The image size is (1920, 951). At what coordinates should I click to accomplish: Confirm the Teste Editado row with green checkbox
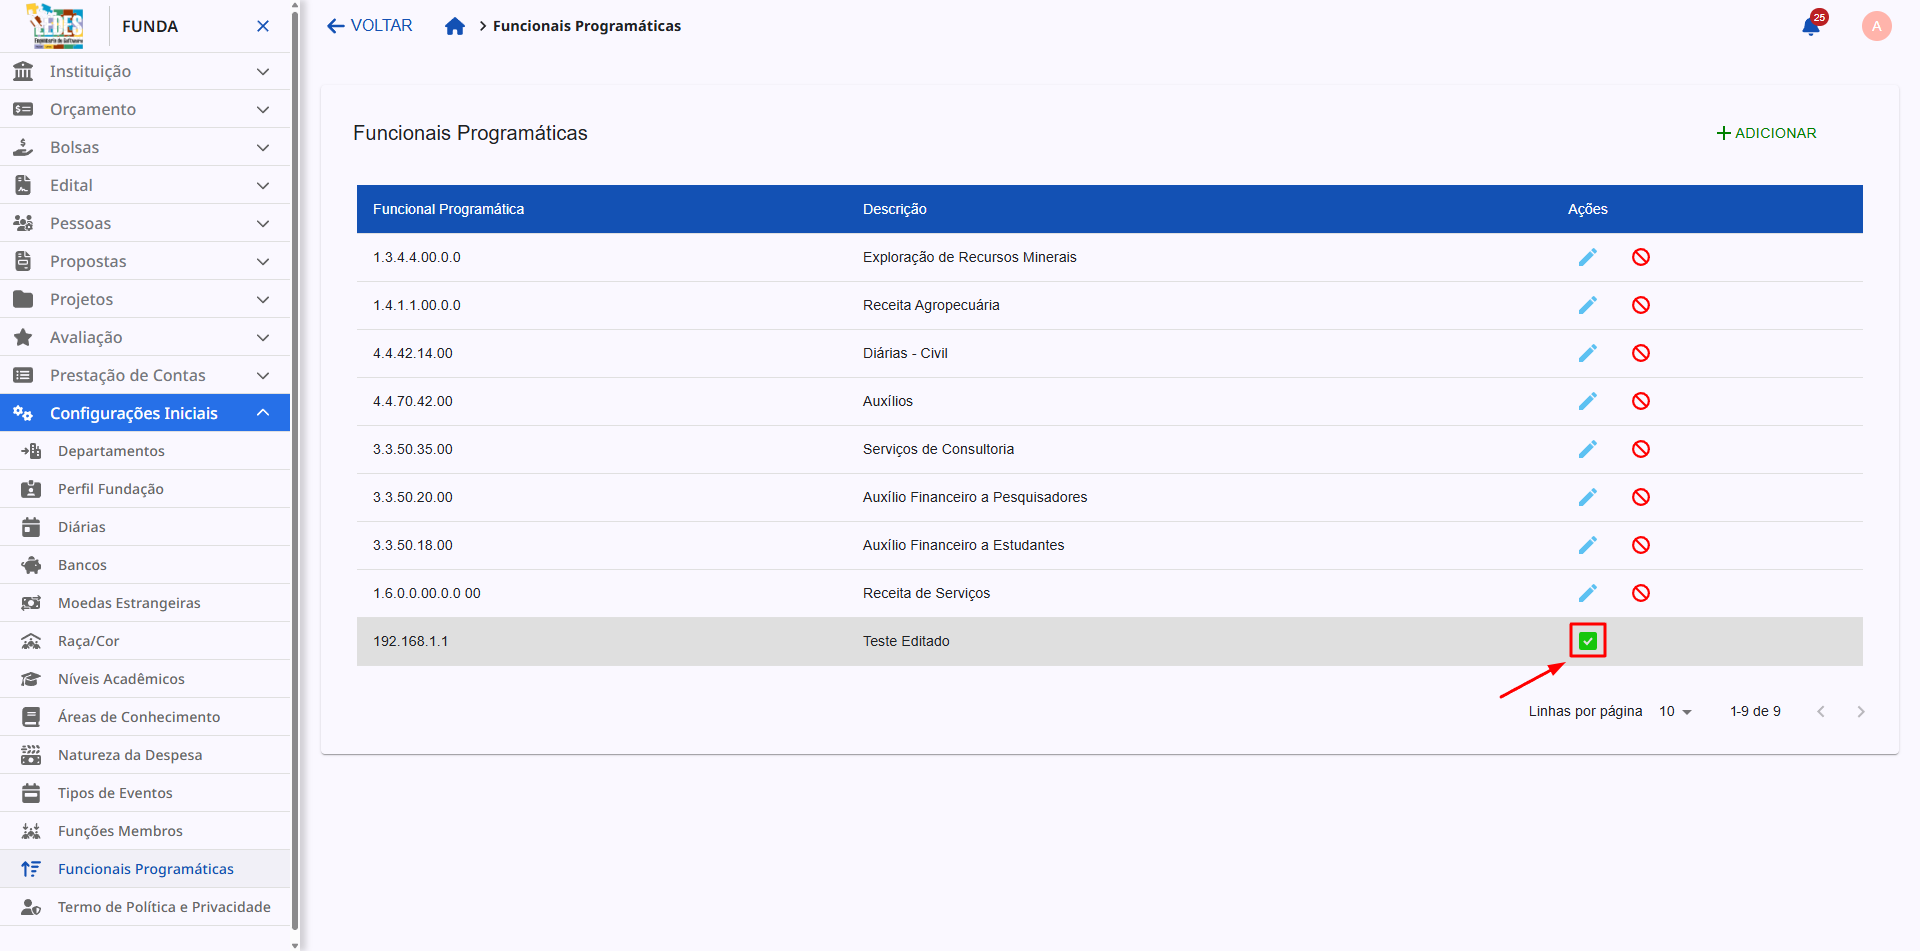click(1587, 640)
